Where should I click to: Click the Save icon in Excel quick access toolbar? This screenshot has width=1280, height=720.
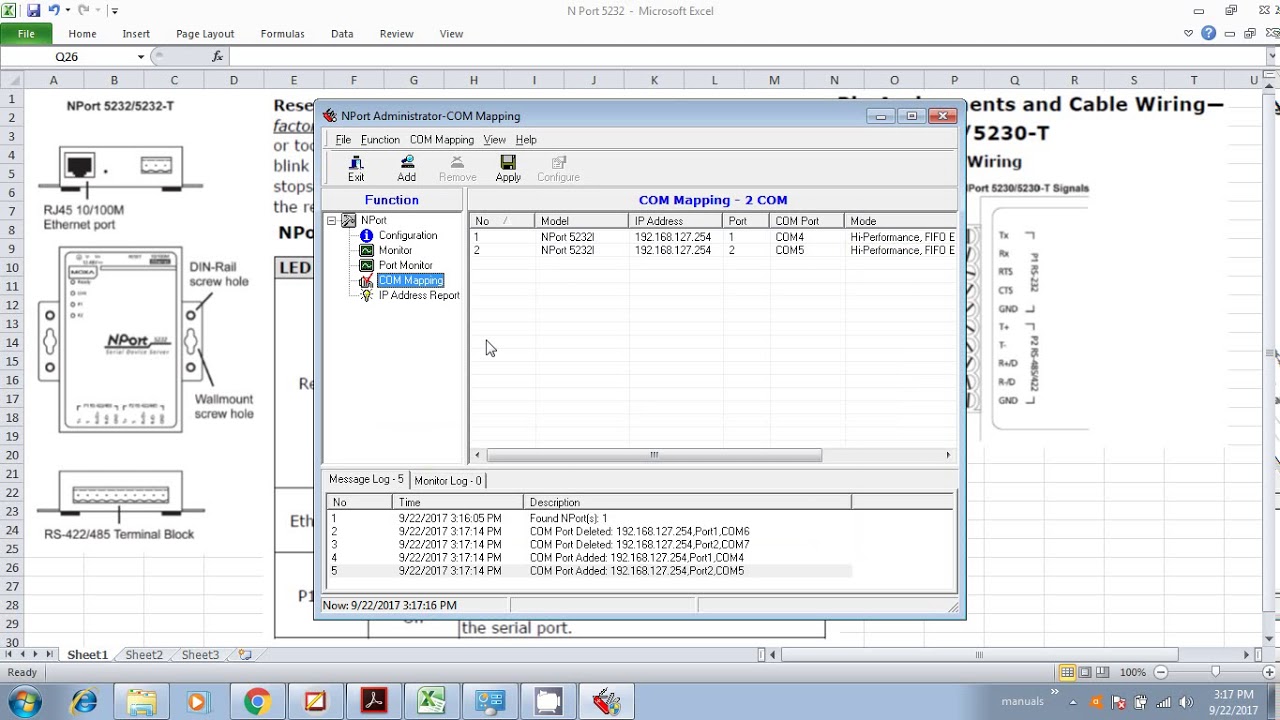[34, 10]
